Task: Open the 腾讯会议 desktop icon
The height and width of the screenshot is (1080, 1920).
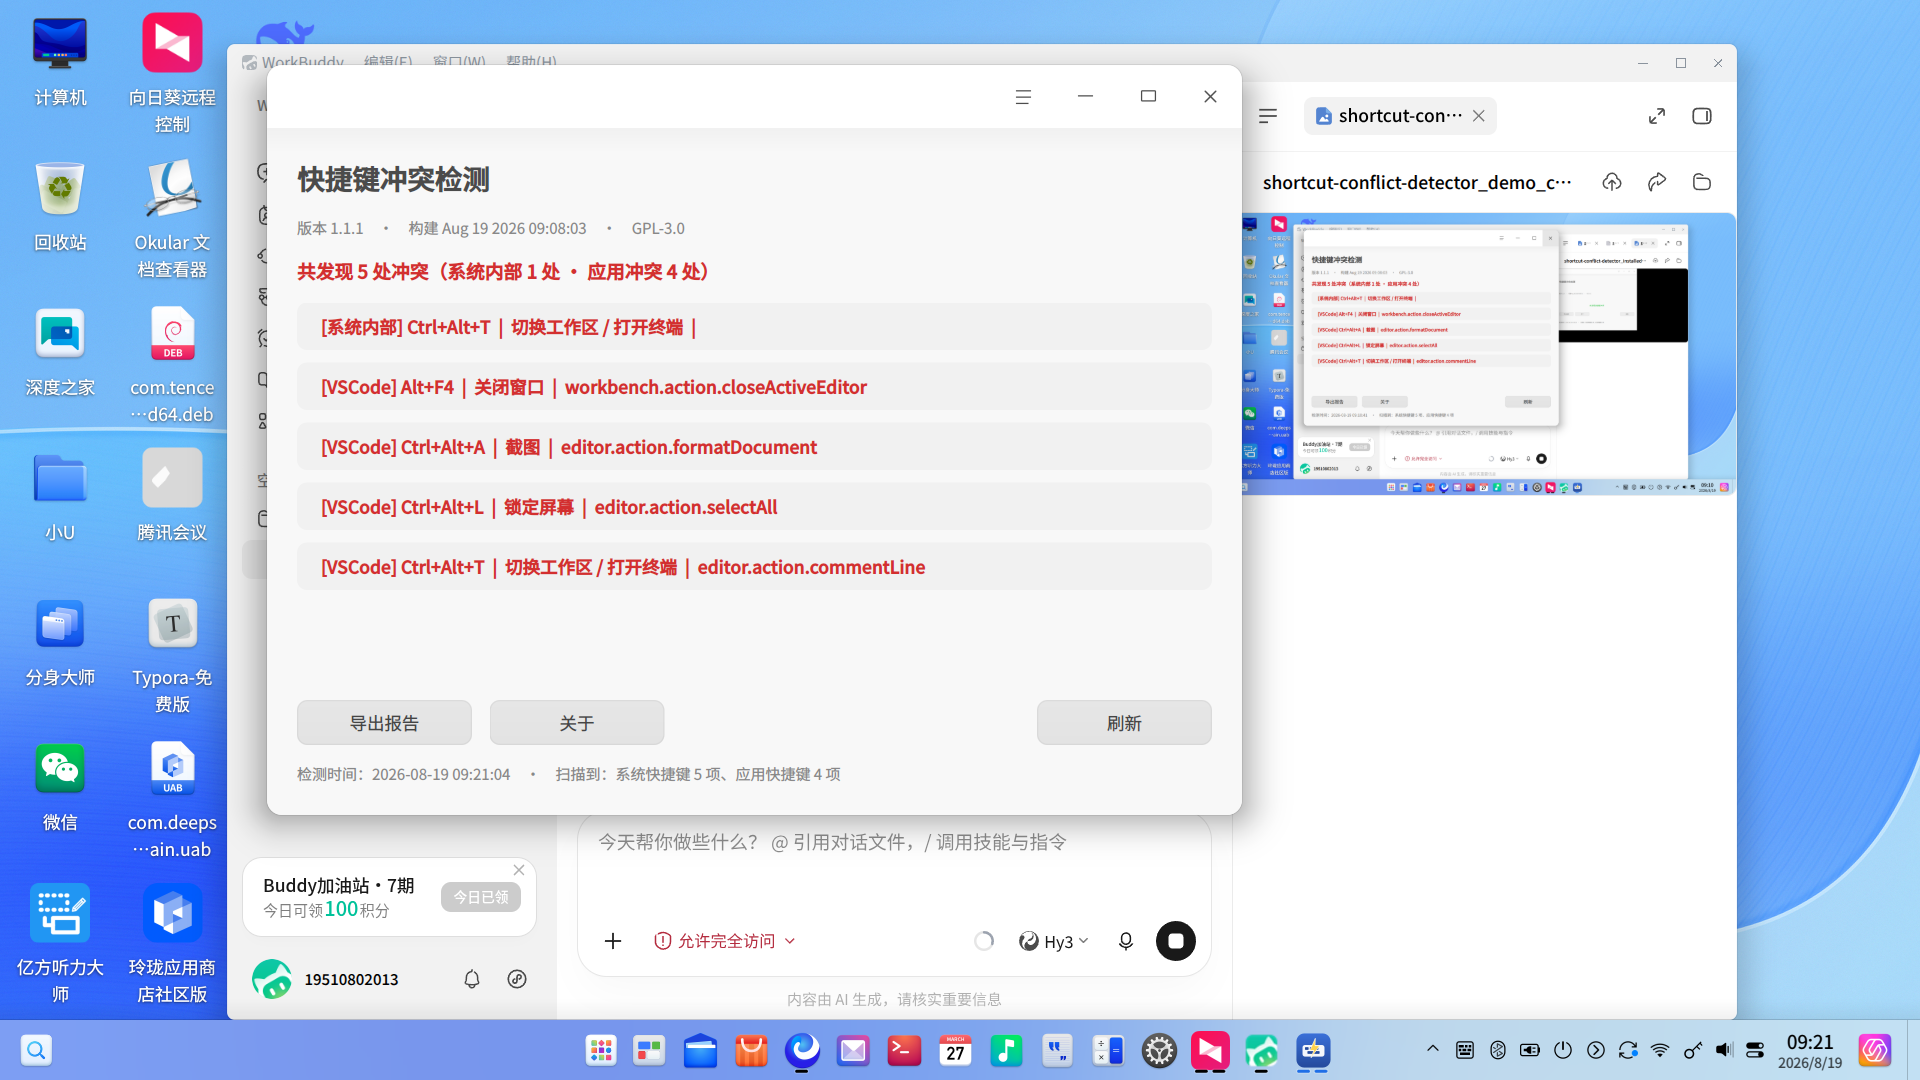Action: pyautogui.click(x=172, y=497)
